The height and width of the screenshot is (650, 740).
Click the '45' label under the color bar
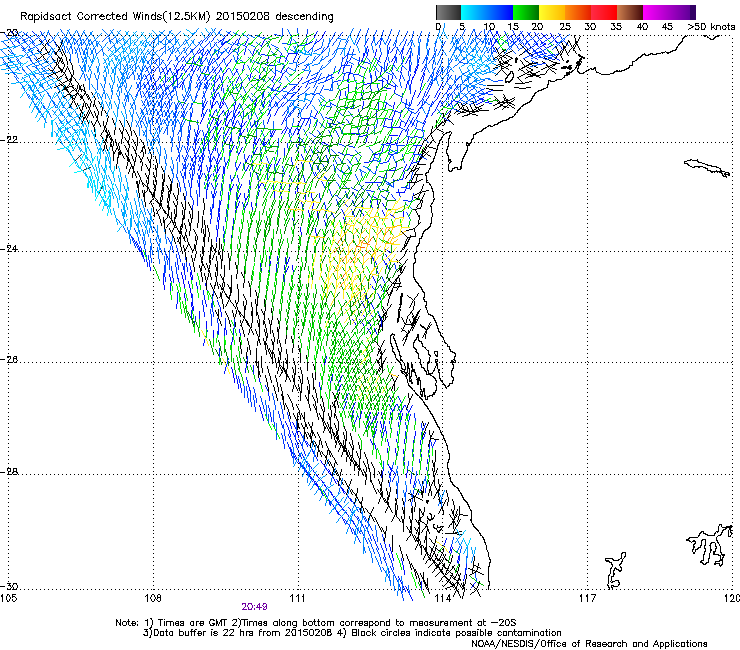click(x=667, y=27)
